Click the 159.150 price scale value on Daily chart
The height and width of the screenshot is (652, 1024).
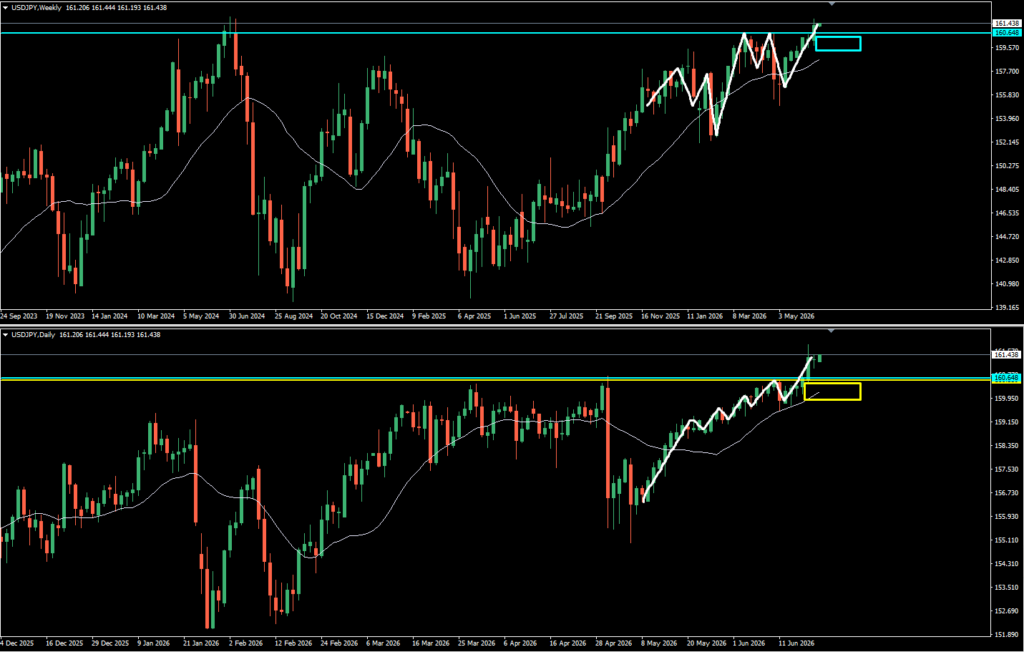point(1006,422)
